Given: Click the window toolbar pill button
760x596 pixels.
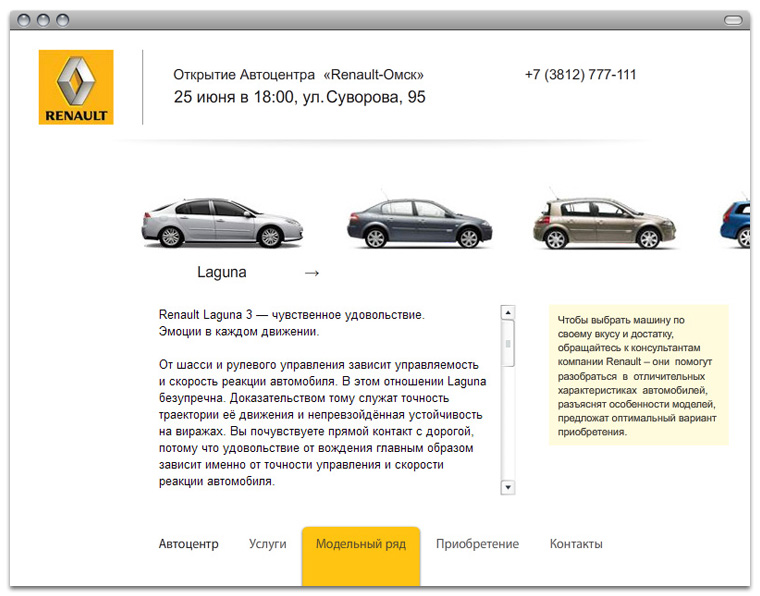Looking at the screenshot, I should pyautogui.click(x=733, y=20).
